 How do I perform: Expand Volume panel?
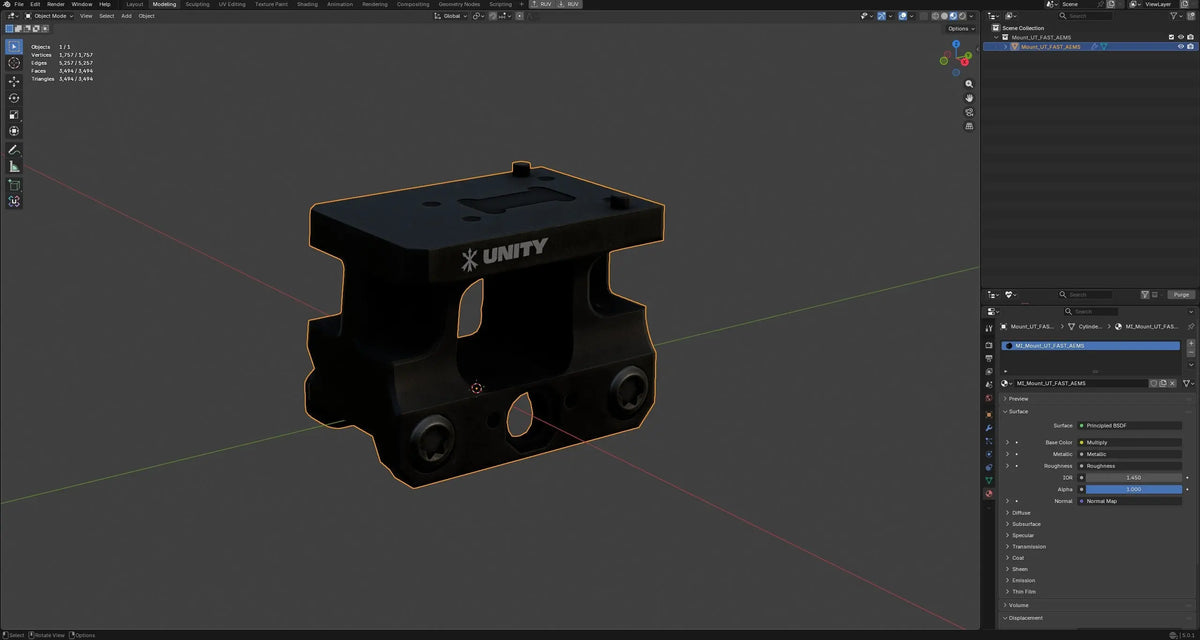[x=1016, y=605]
